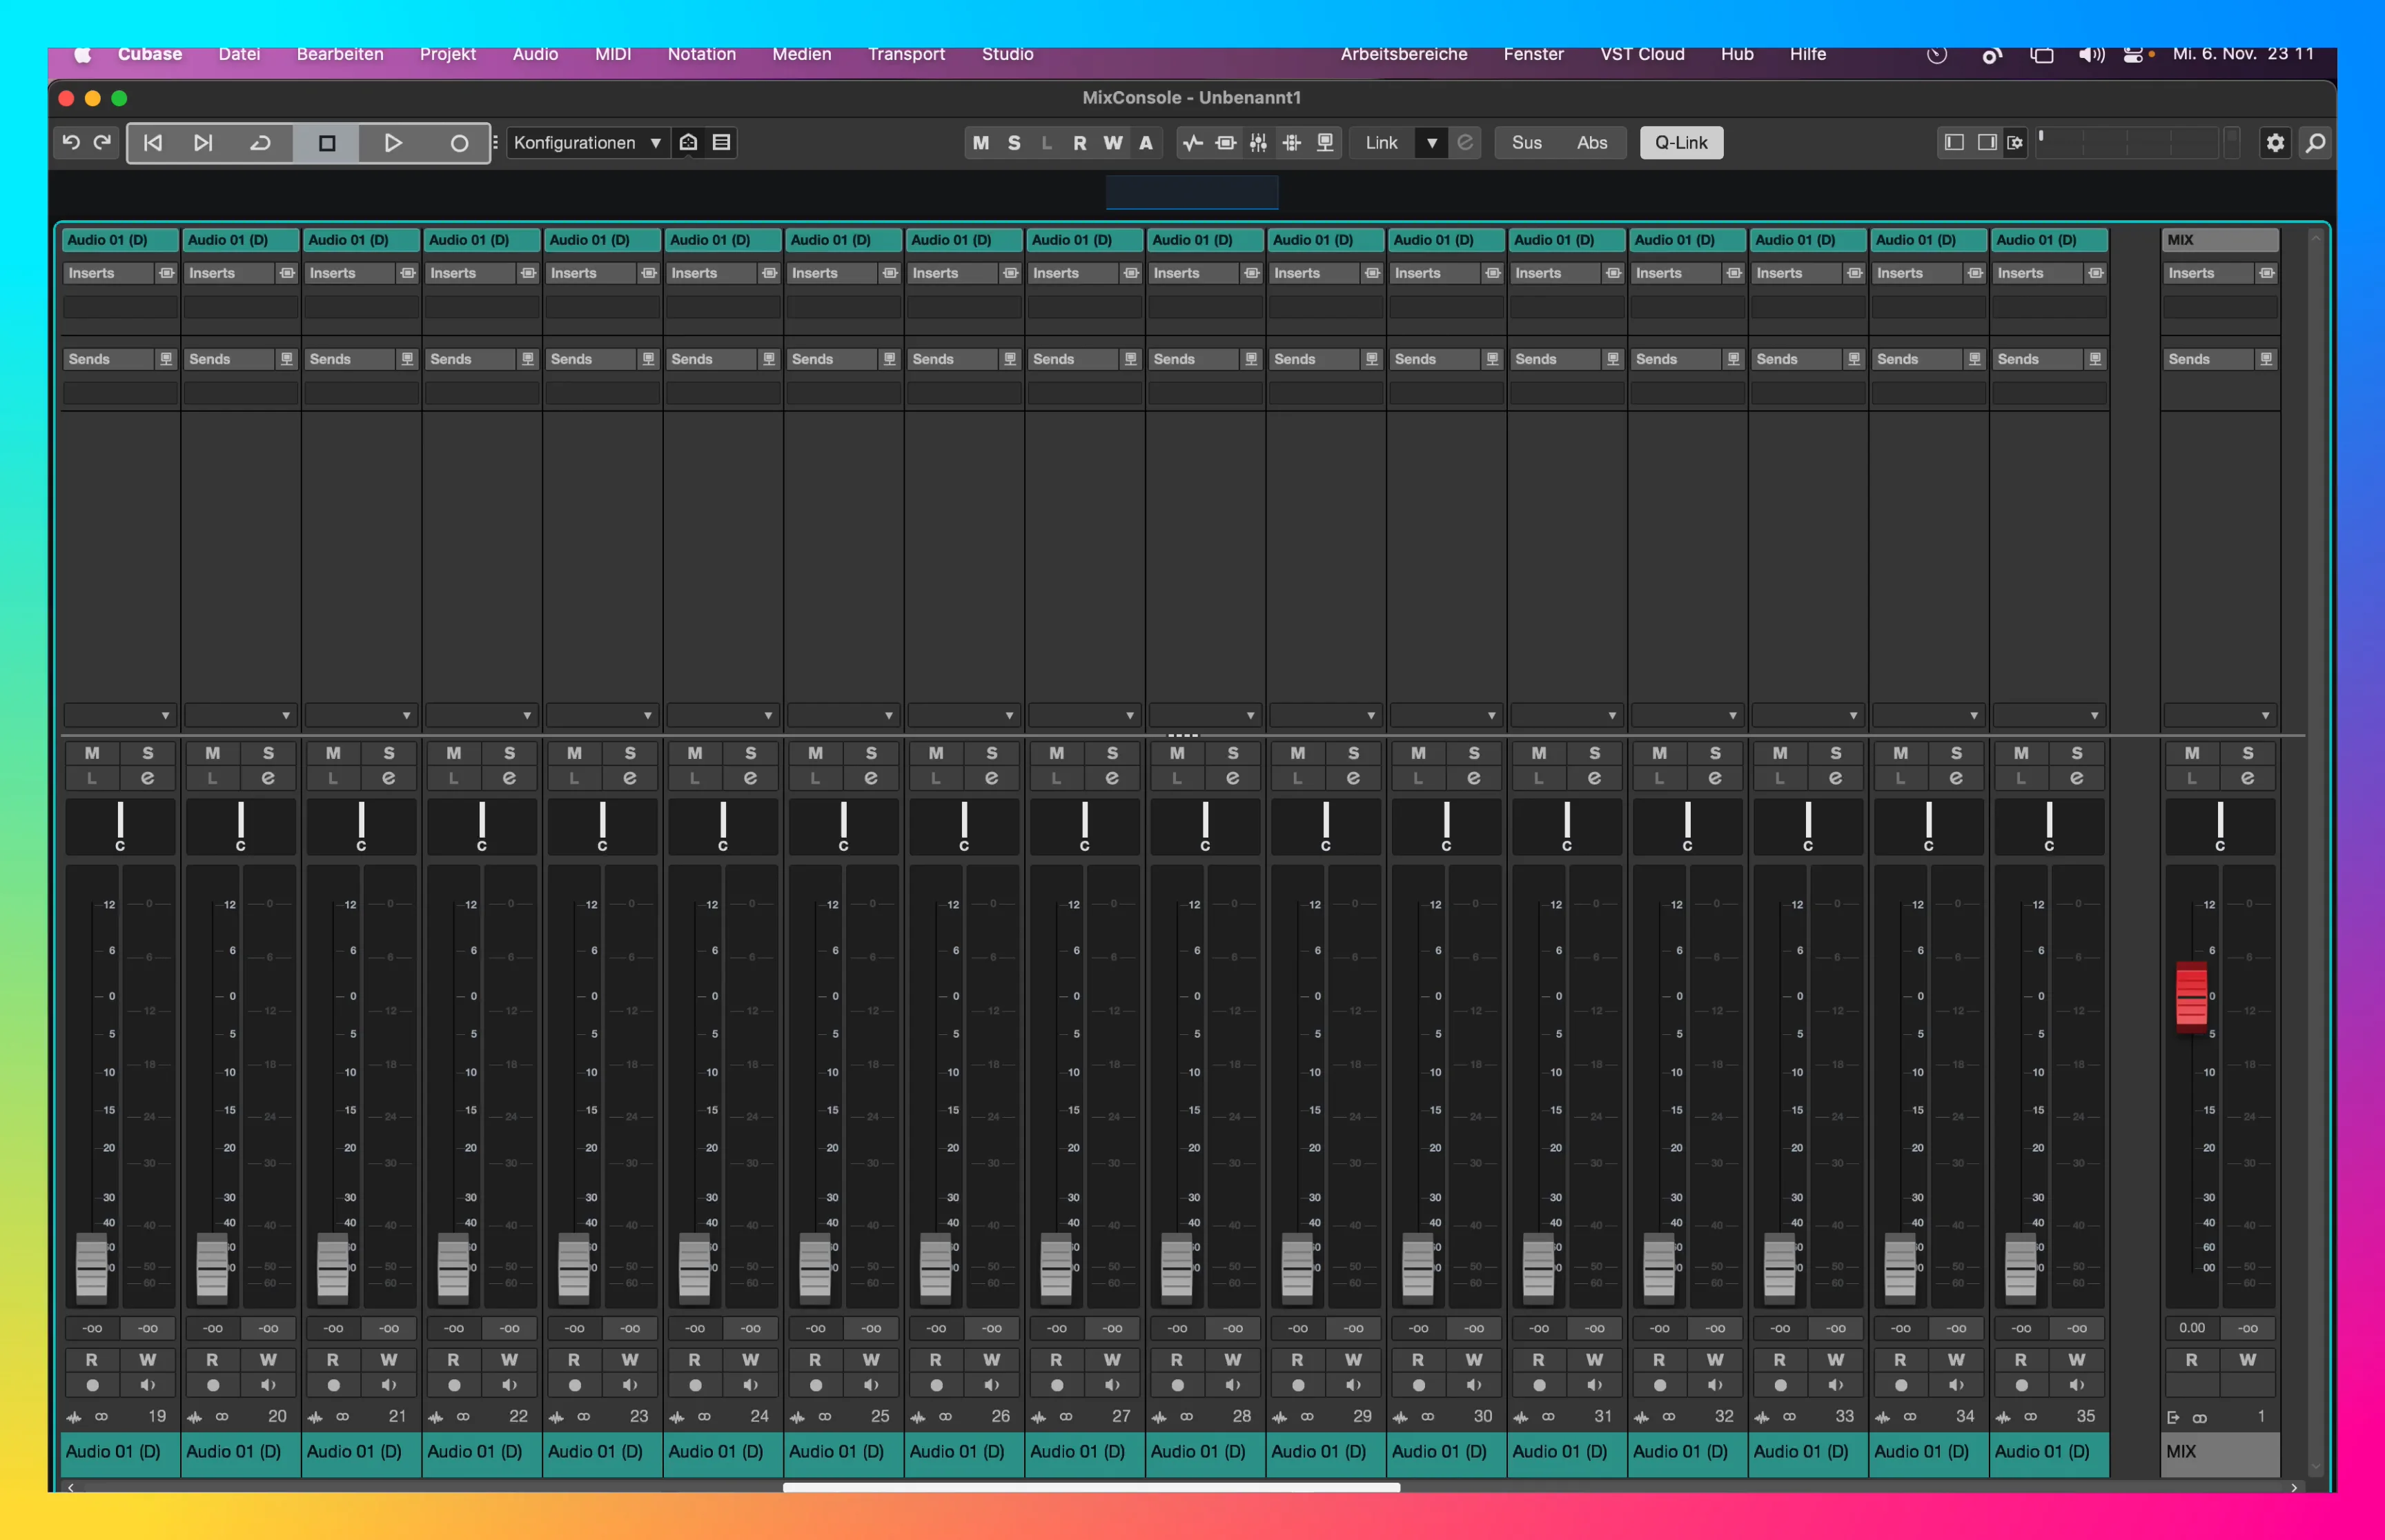The image size is (2385, 1540).
Task: Open the Link mode dropdown arrow
Action: (x=1433, y=142)
